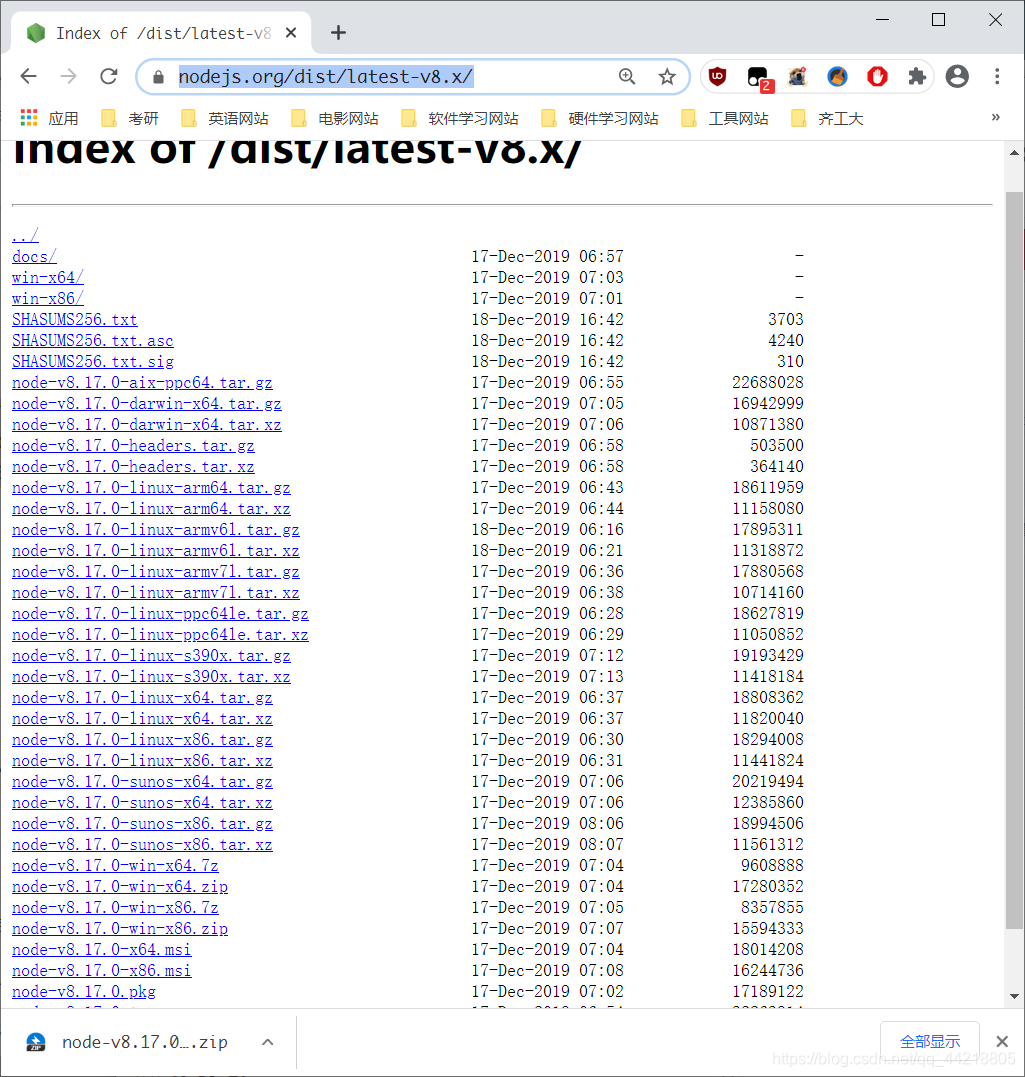Open the 应用 apps shortcut
1025x1077 pixels.
(x=49, y=118)
